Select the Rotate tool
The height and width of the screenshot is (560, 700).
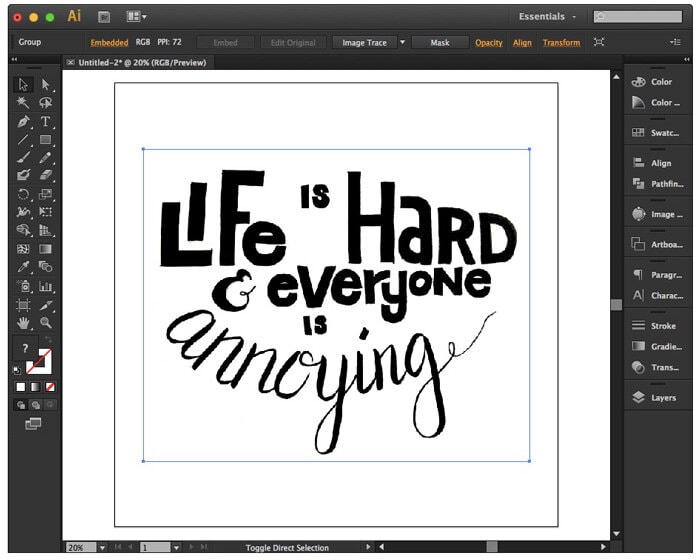23,194
